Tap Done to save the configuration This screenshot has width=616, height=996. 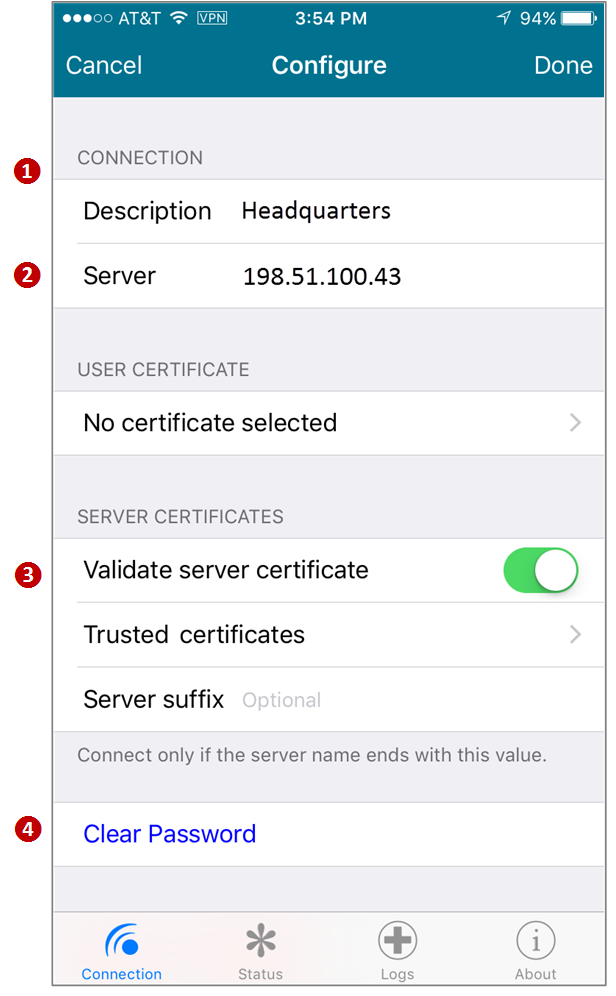click(x=563, y=65)
